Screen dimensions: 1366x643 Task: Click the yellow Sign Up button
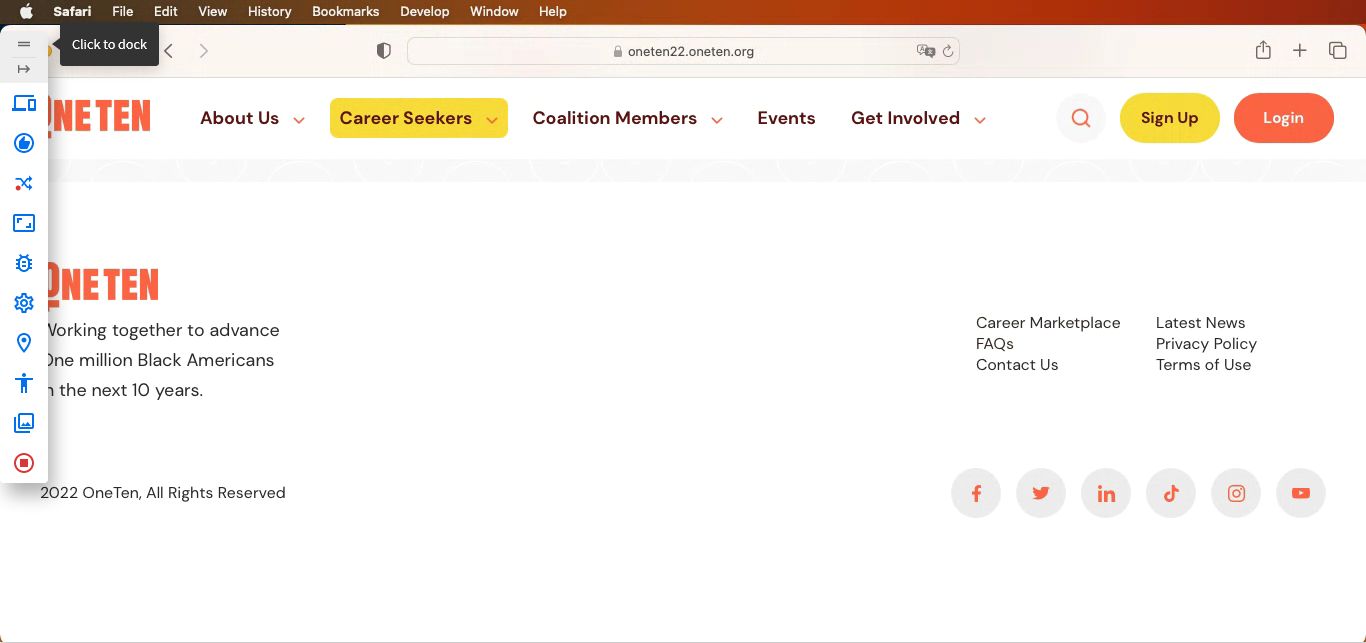click(x=1170, y=118)
